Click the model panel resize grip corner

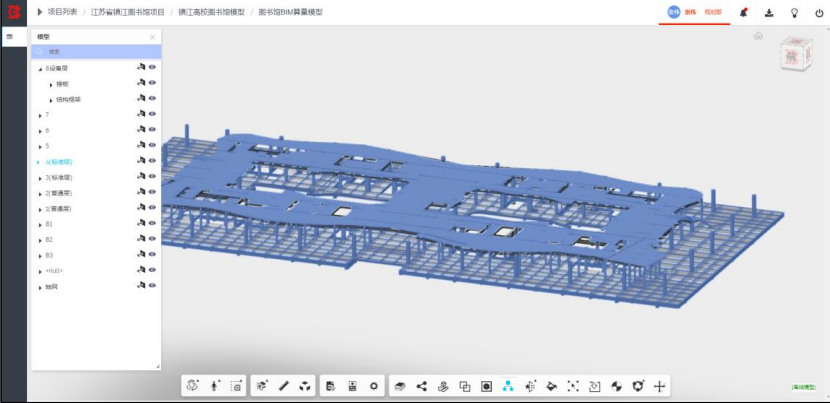157,366
